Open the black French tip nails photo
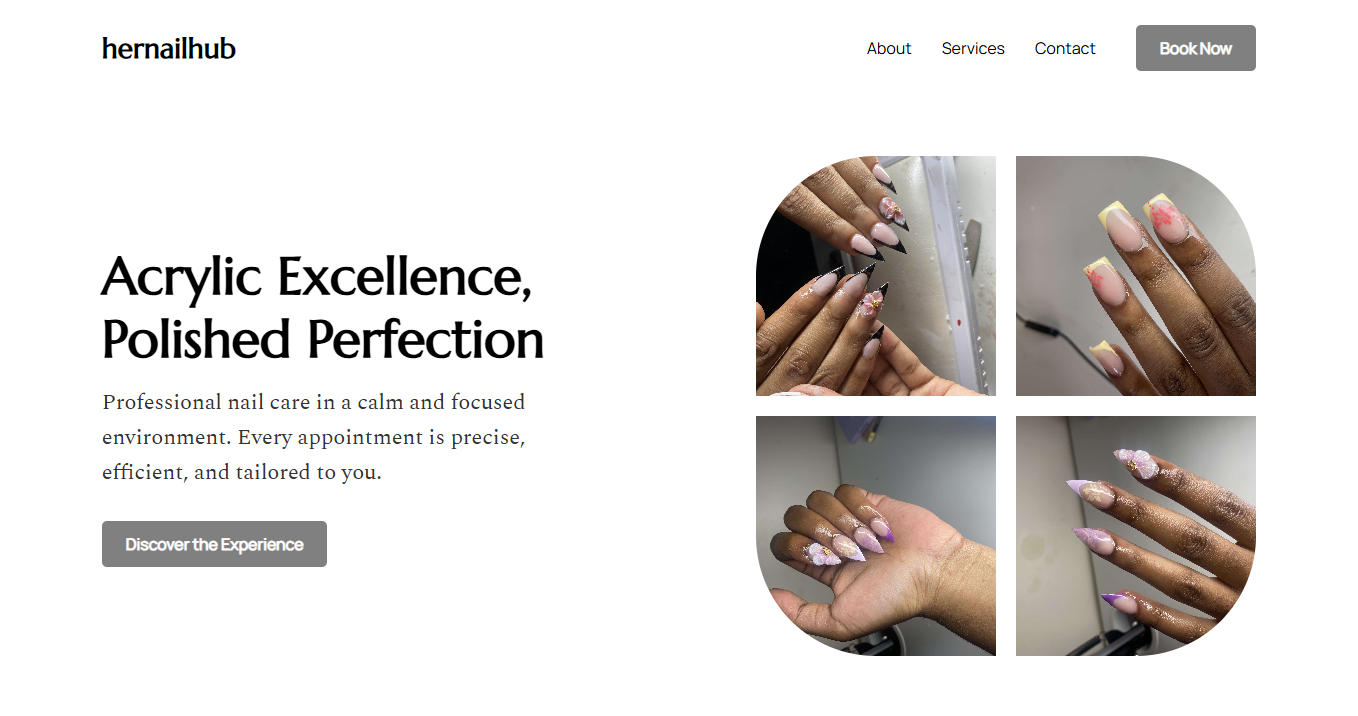 click(875, 276)
